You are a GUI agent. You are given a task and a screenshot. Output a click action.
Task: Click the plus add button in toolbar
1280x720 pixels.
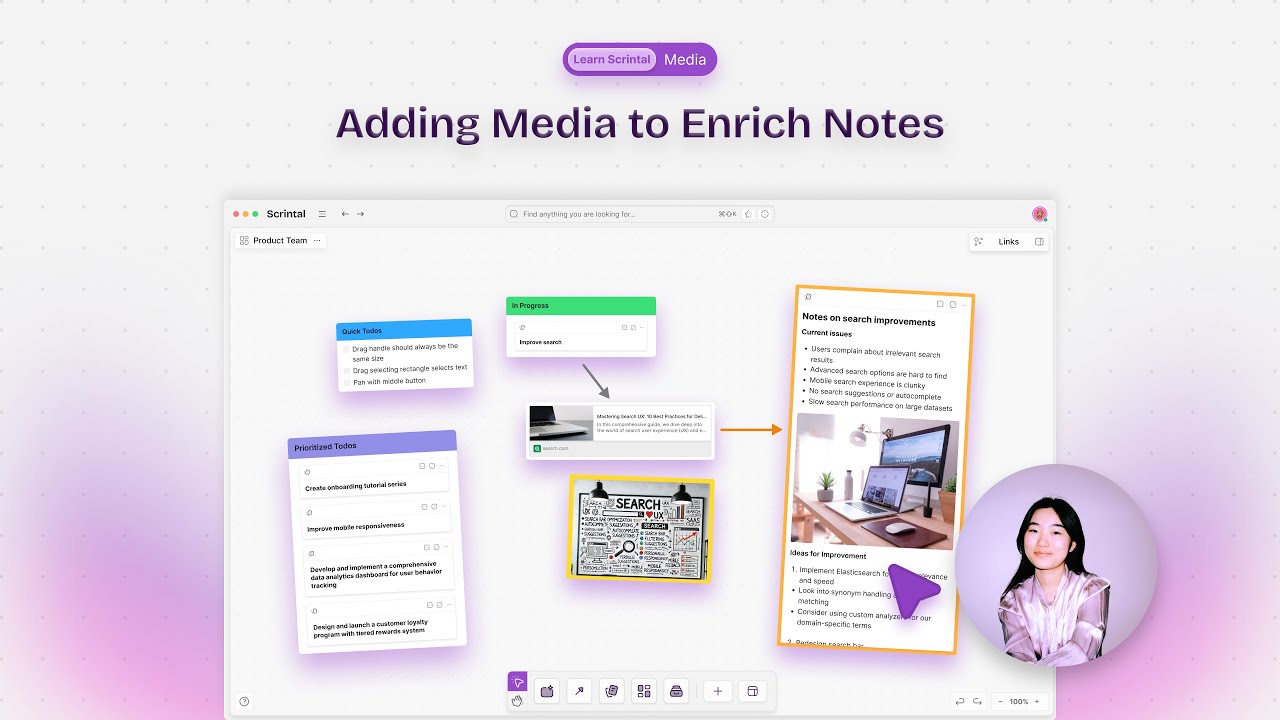point(717,691)
